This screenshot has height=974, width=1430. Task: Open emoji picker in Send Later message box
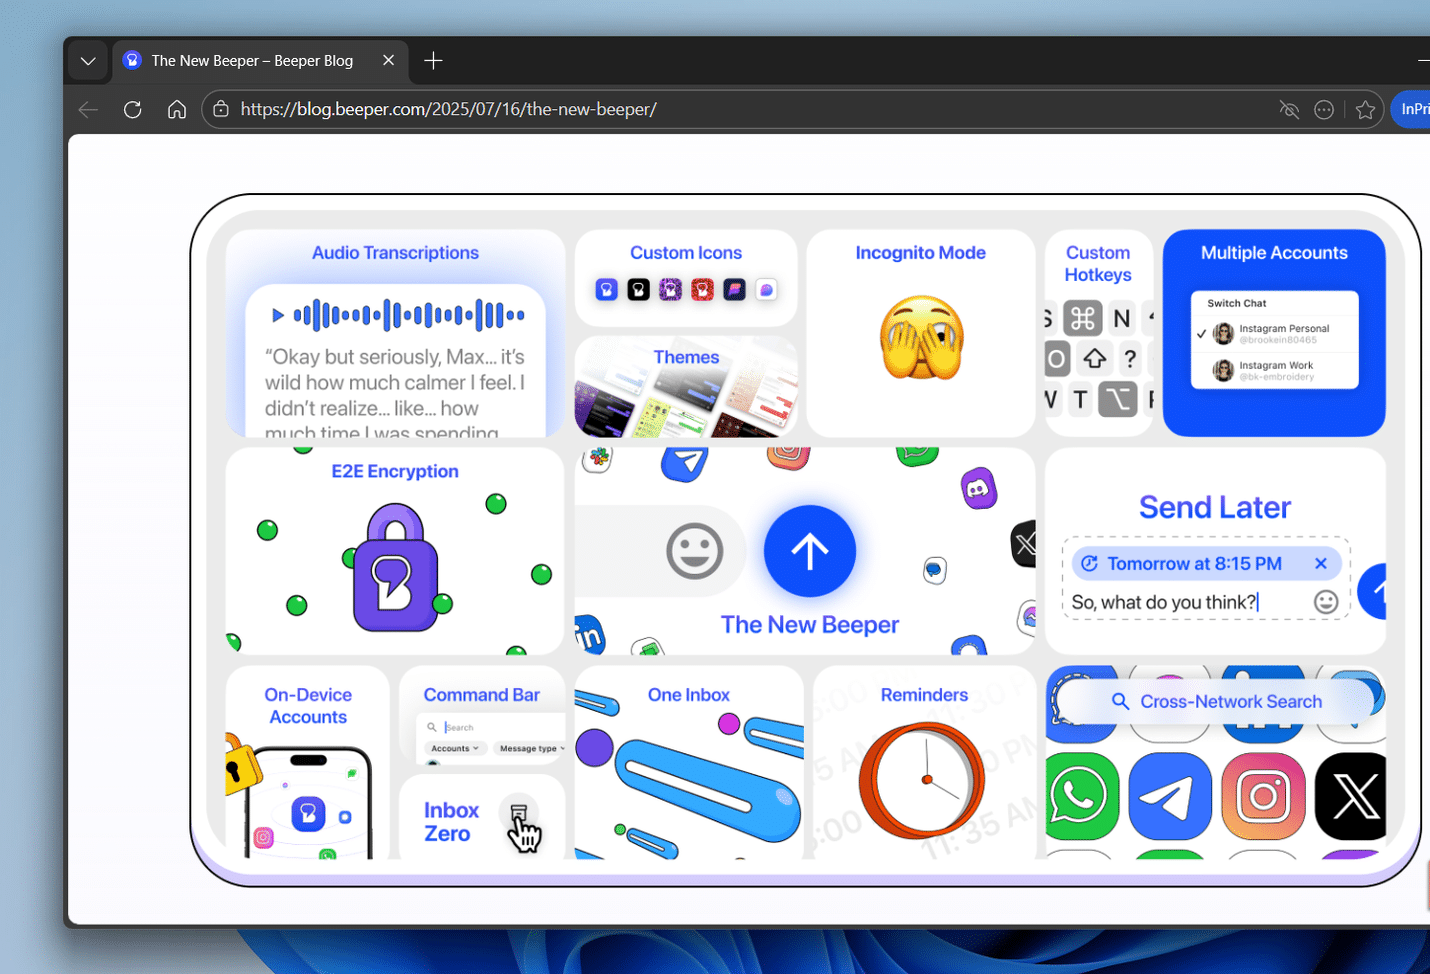pos(1326,602)
